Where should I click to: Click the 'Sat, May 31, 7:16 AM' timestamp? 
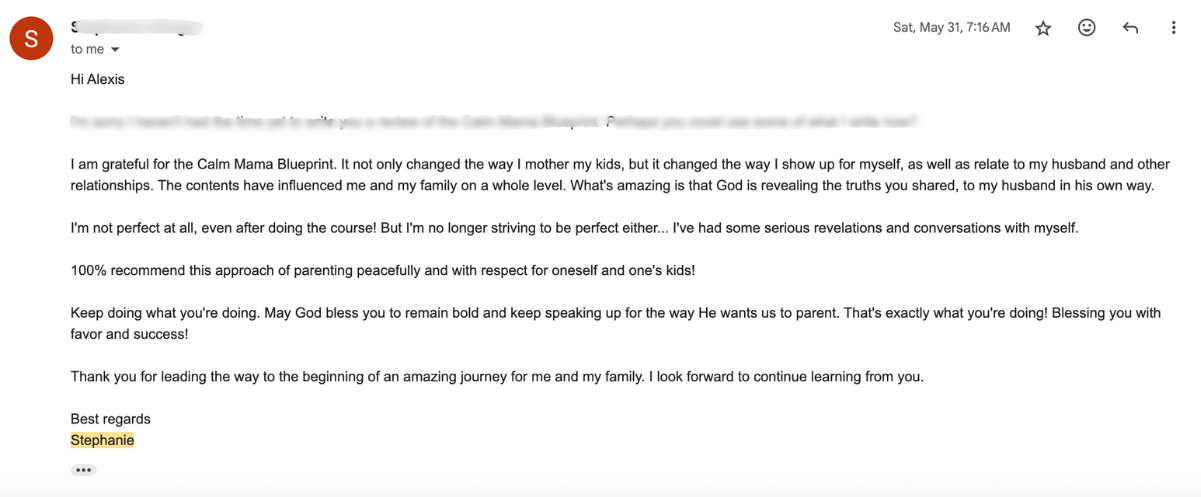tap(951, 28)
